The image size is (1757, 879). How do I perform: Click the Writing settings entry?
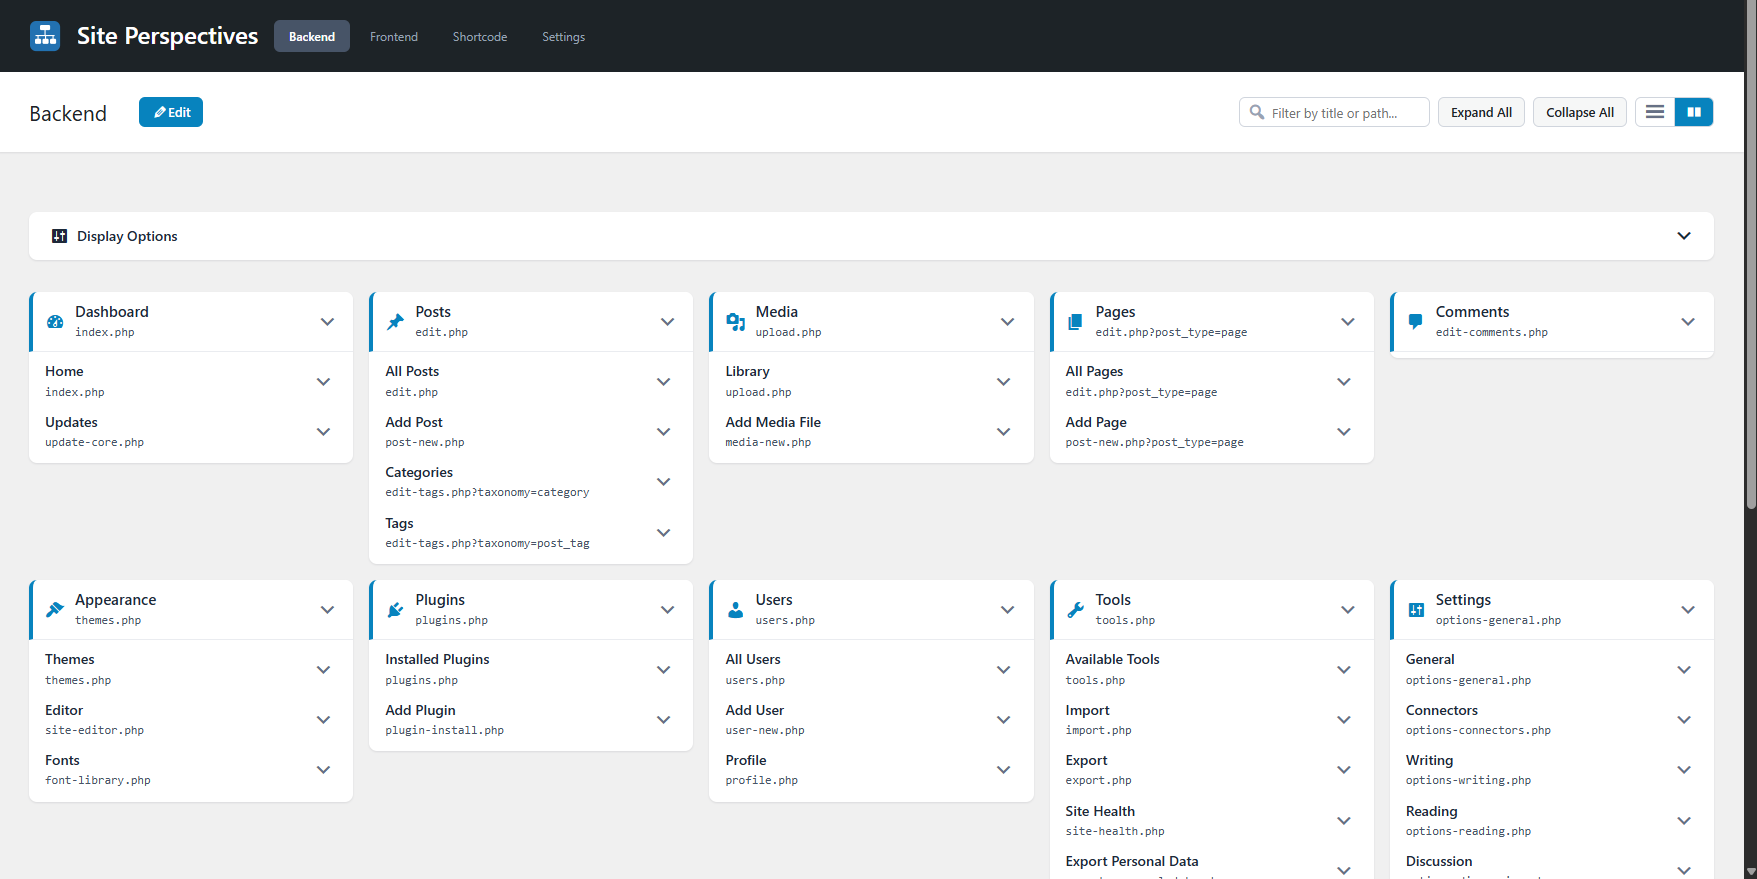[x=1429, y=760]
